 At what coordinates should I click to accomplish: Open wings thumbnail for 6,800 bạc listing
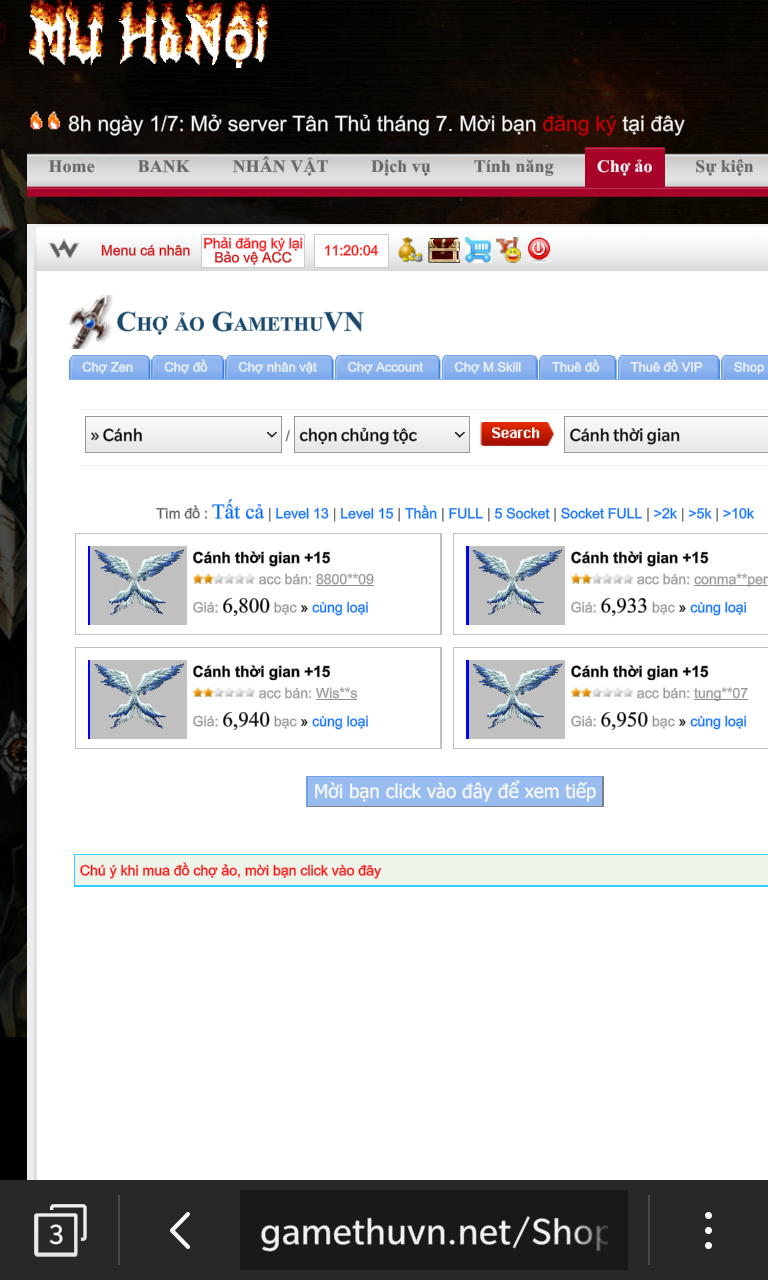[x=138, y=585]
